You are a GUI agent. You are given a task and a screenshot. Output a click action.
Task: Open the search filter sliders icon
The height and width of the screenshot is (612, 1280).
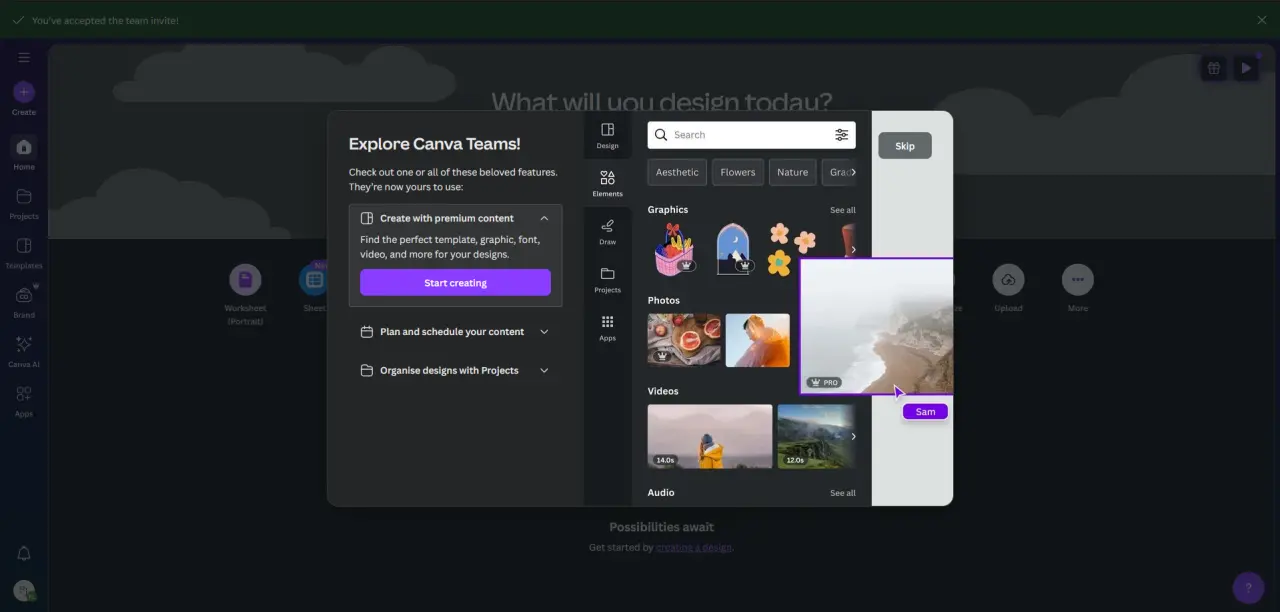coord(841,135)
